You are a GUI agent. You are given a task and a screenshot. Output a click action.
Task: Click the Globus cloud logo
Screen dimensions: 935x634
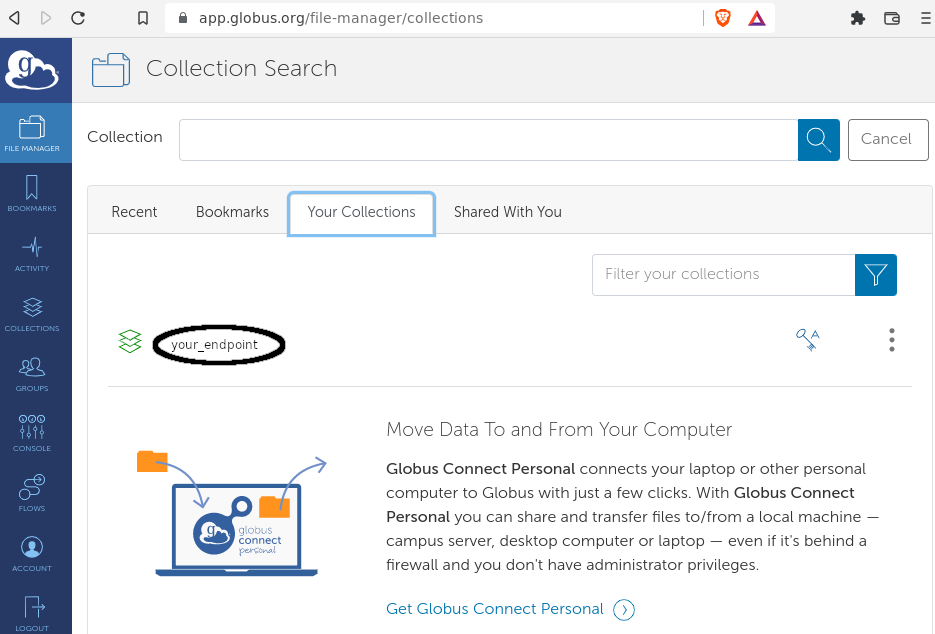32,70
